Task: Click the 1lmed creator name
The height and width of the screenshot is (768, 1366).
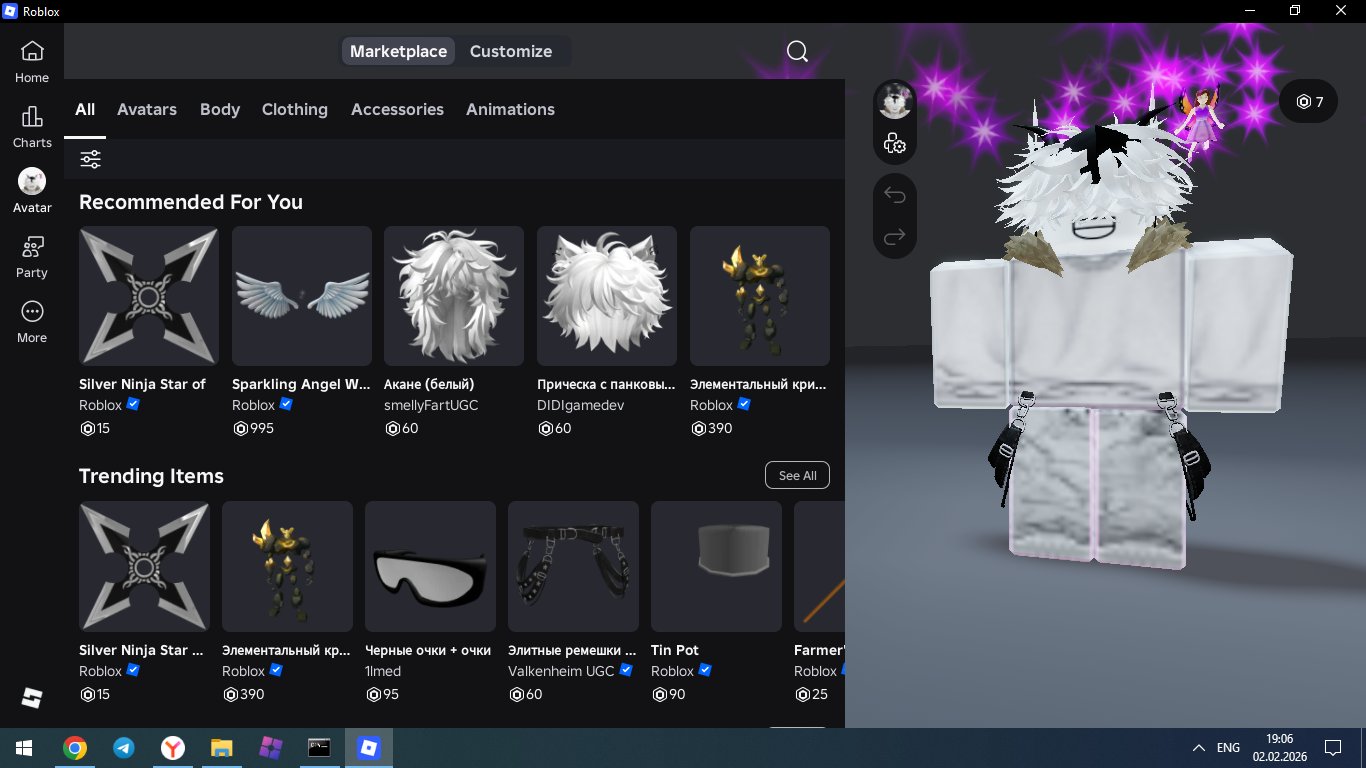Action: coord(382,671)
